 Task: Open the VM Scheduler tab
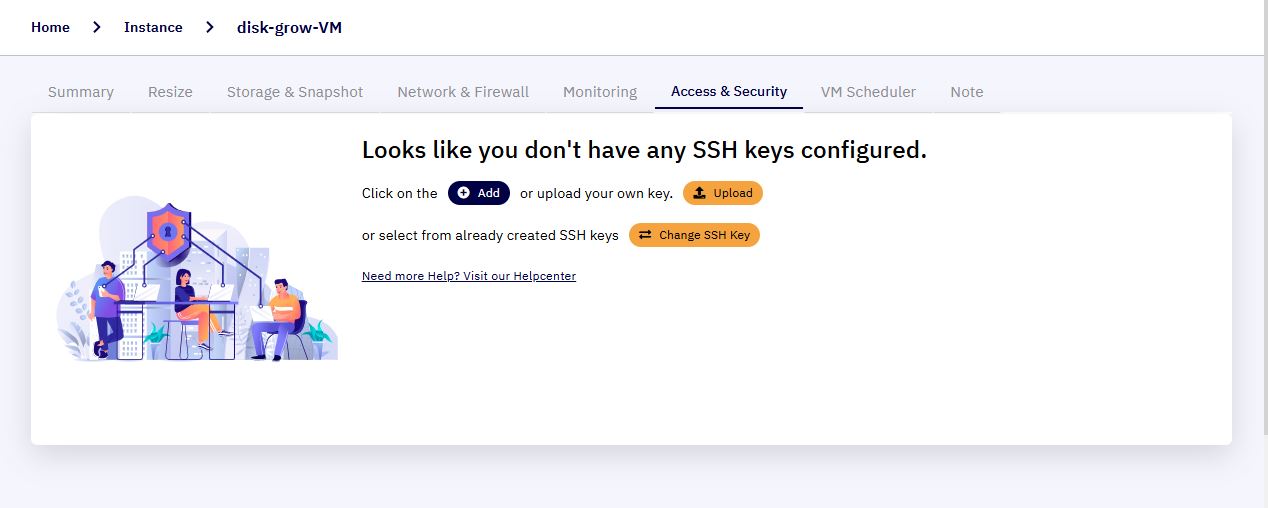pos(868,92)
